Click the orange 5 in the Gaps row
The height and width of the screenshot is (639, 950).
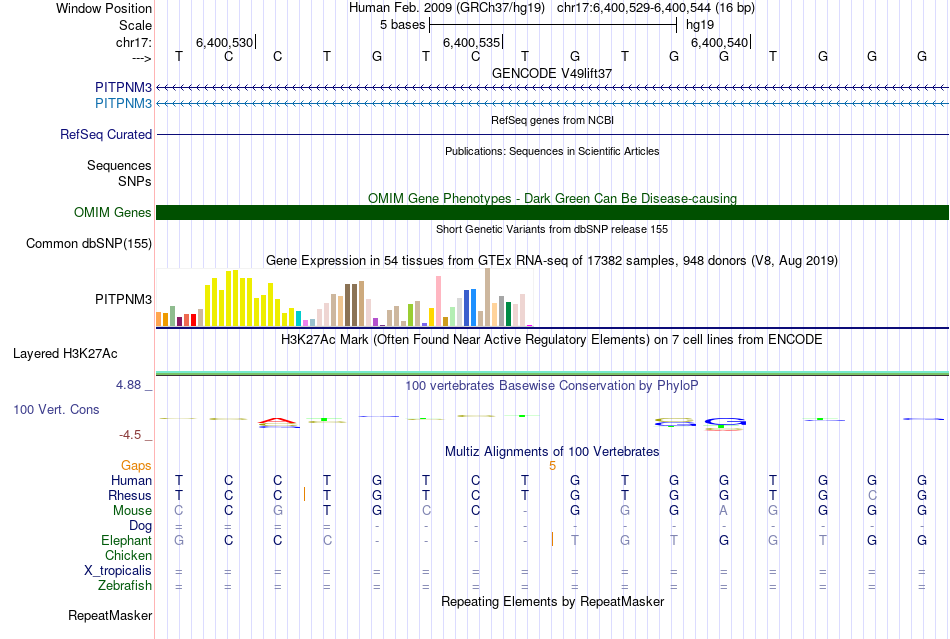point(552,466)
